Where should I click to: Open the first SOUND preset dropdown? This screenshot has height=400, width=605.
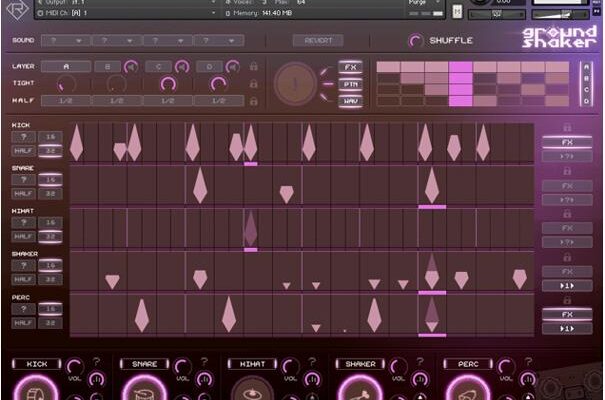pos(65,41)
